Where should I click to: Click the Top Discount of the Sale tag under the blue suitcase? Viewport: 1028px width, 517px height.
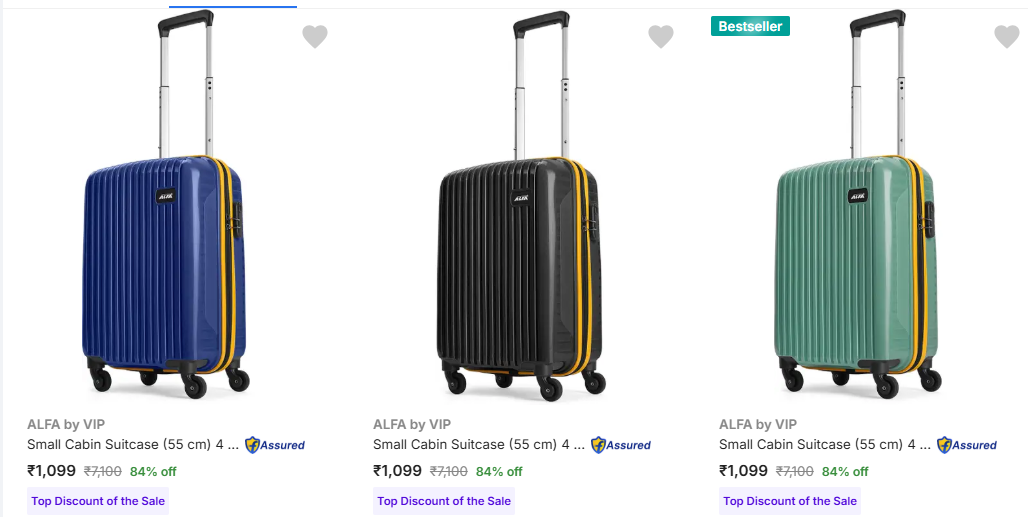[x=98, y=501]
